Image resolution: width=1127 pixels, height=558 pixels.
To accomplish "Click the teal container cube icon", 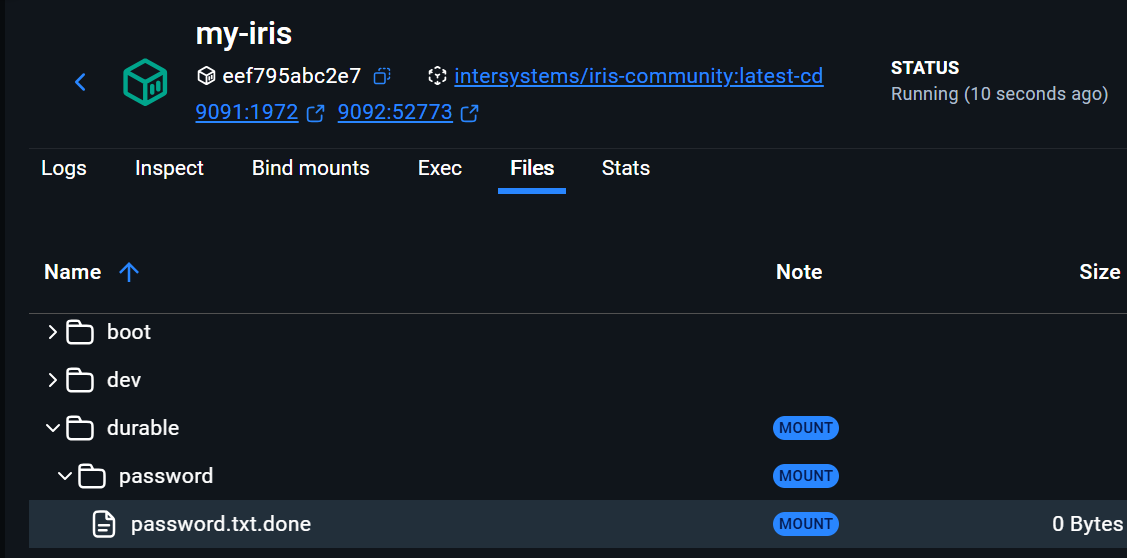I will 145,82.
